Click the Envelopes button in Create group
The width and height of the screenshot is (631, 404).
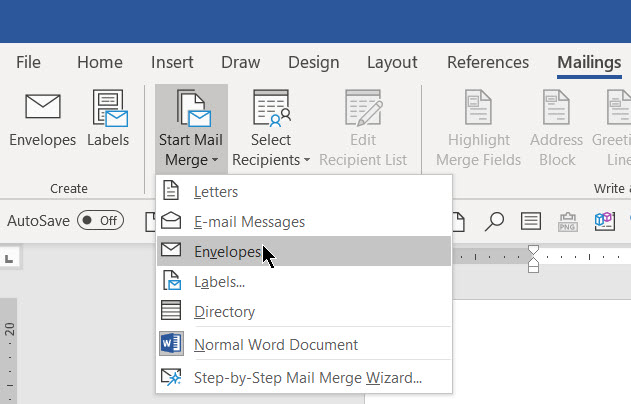[x=43, y=120]
